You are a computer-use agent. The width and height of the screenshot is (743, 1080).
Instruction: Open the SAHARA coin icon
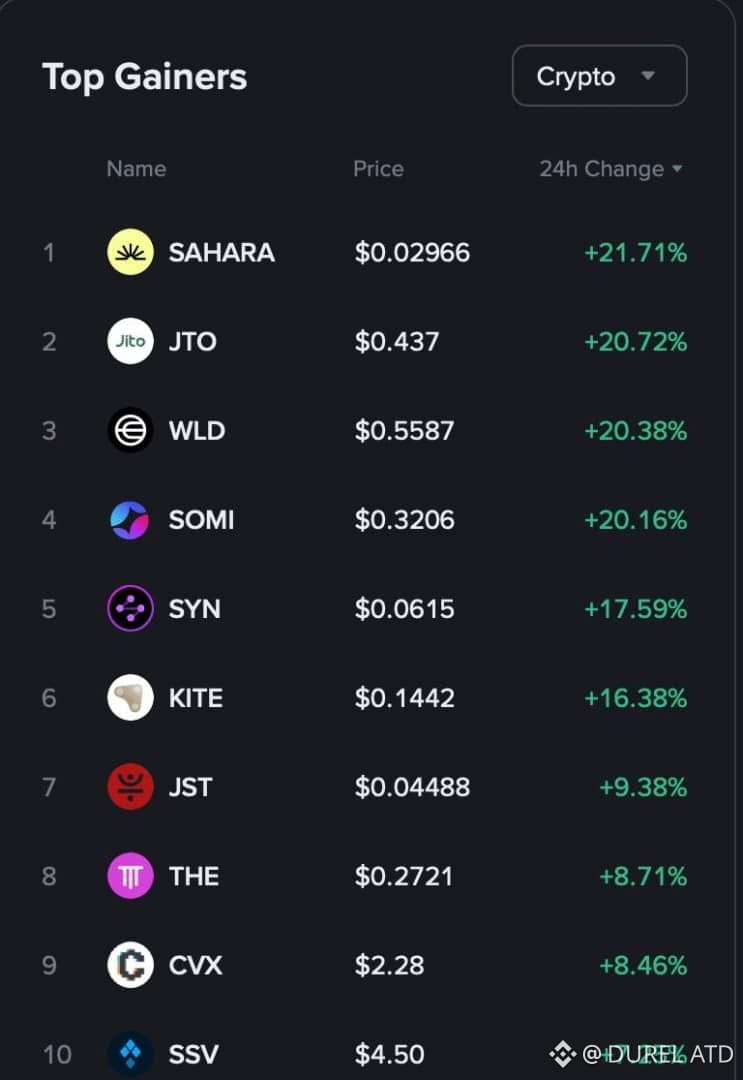[x=130, y=252]
